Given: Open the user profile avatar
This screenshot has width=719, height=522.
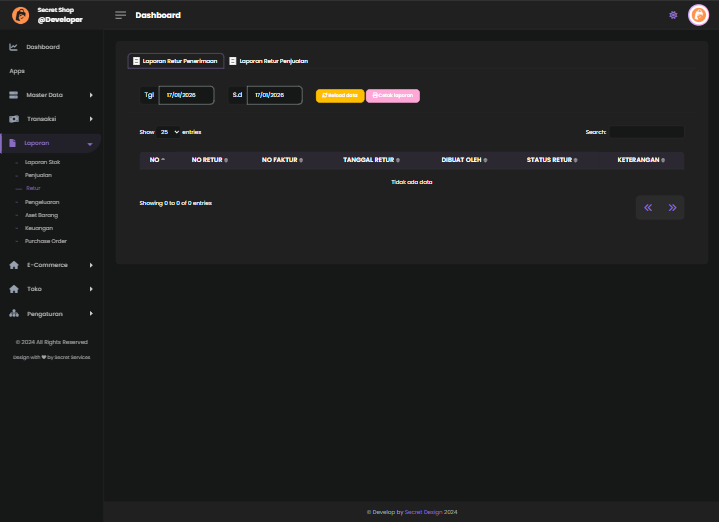Looking at the screenshot, I should coord(698,15).
